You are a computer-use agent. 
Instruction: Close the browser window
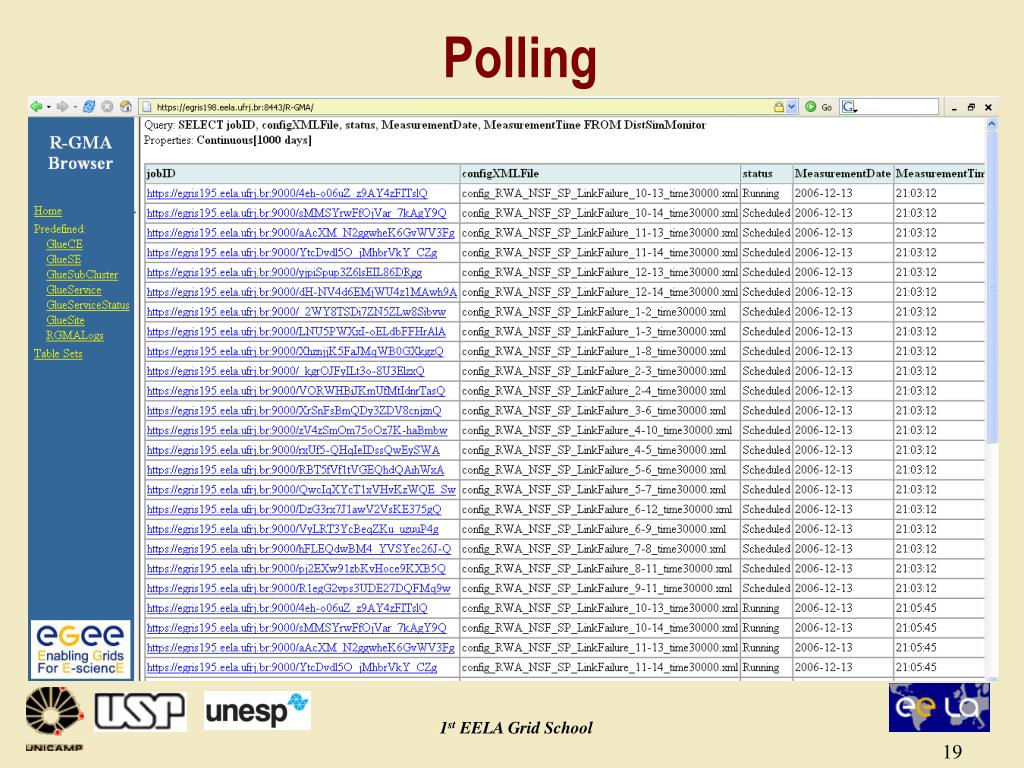[988, 107]
